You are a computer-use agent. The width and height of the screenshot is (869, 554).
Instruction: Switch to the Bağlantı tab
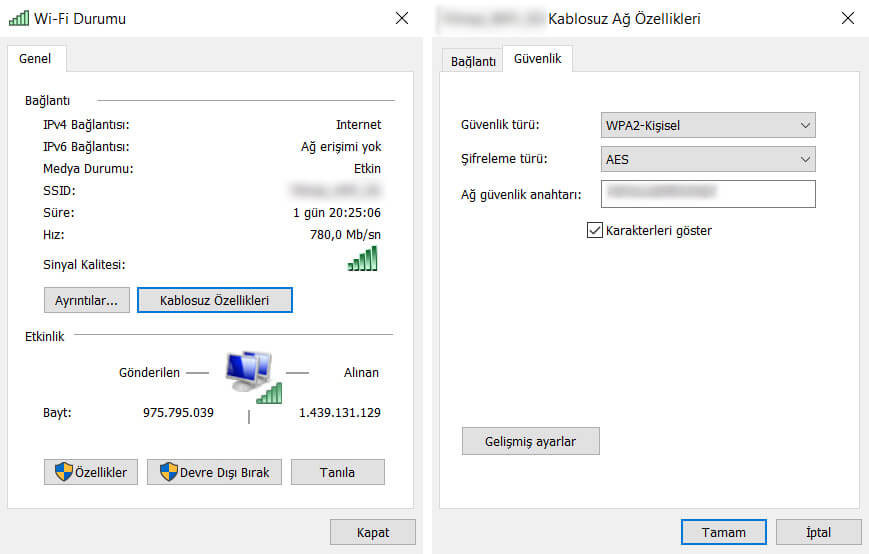coord(473,61)
